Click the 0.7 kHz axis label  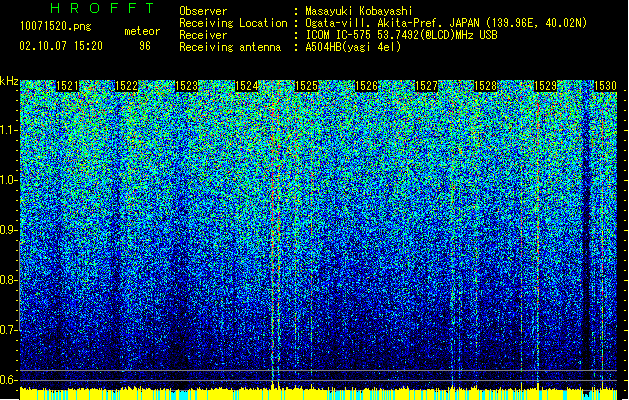tap(9, 330)
